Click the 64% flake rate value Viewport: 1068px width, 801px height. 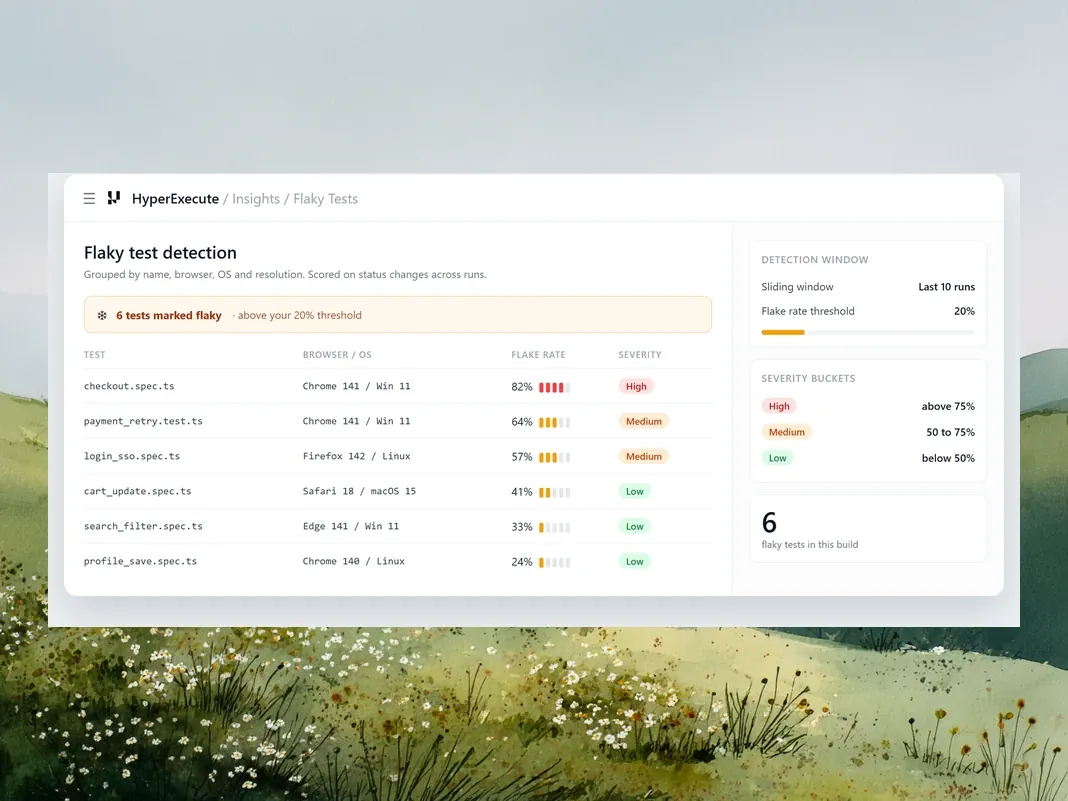522,422
